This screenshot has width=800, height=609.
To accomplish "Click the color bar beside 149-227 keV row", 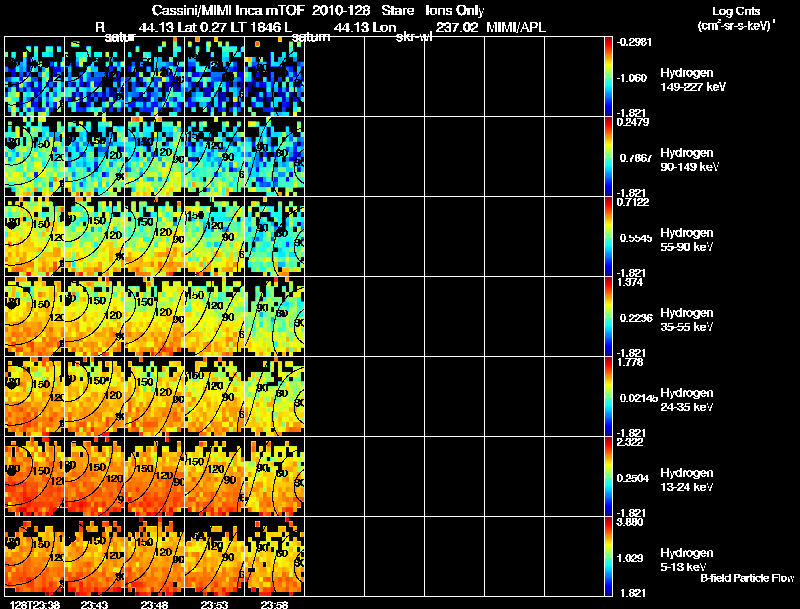I will [608, 76].
